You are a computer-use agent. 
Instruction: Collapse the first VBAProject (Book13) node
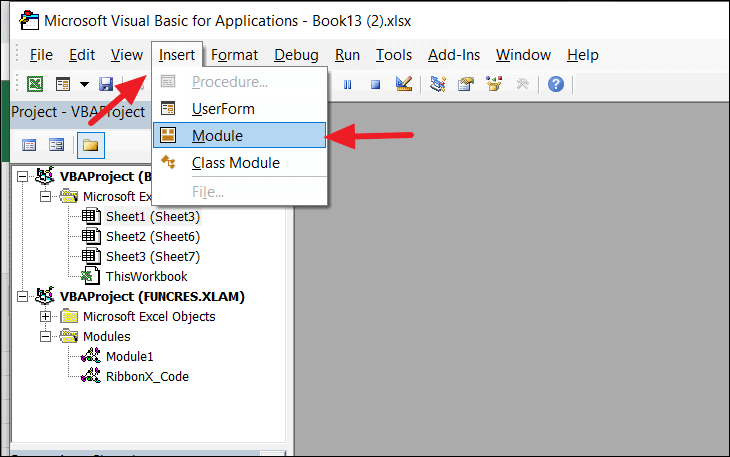click(22, 176)
